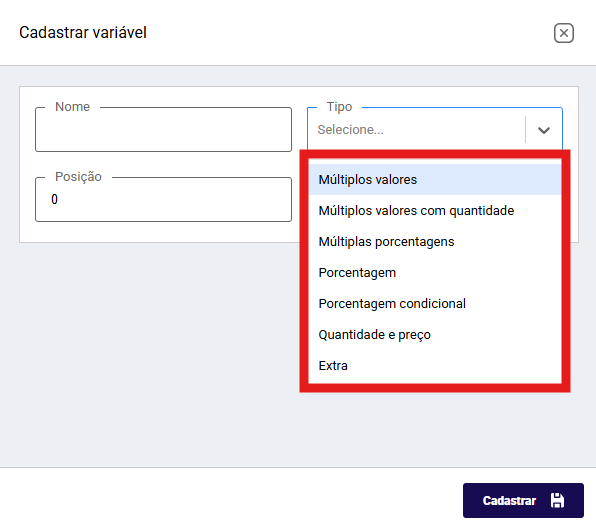Click into the Posição field
The width and height of the screenshot is (596, 522).
pyautogui.click(x=163, y=200)
